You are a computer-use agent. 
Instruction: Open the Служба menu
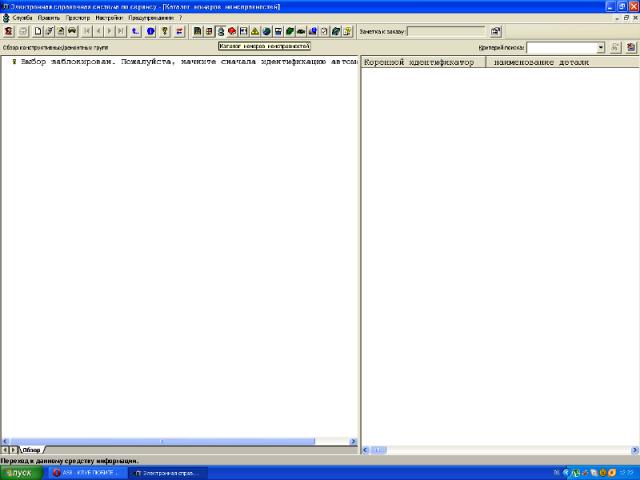pos(23,18)
